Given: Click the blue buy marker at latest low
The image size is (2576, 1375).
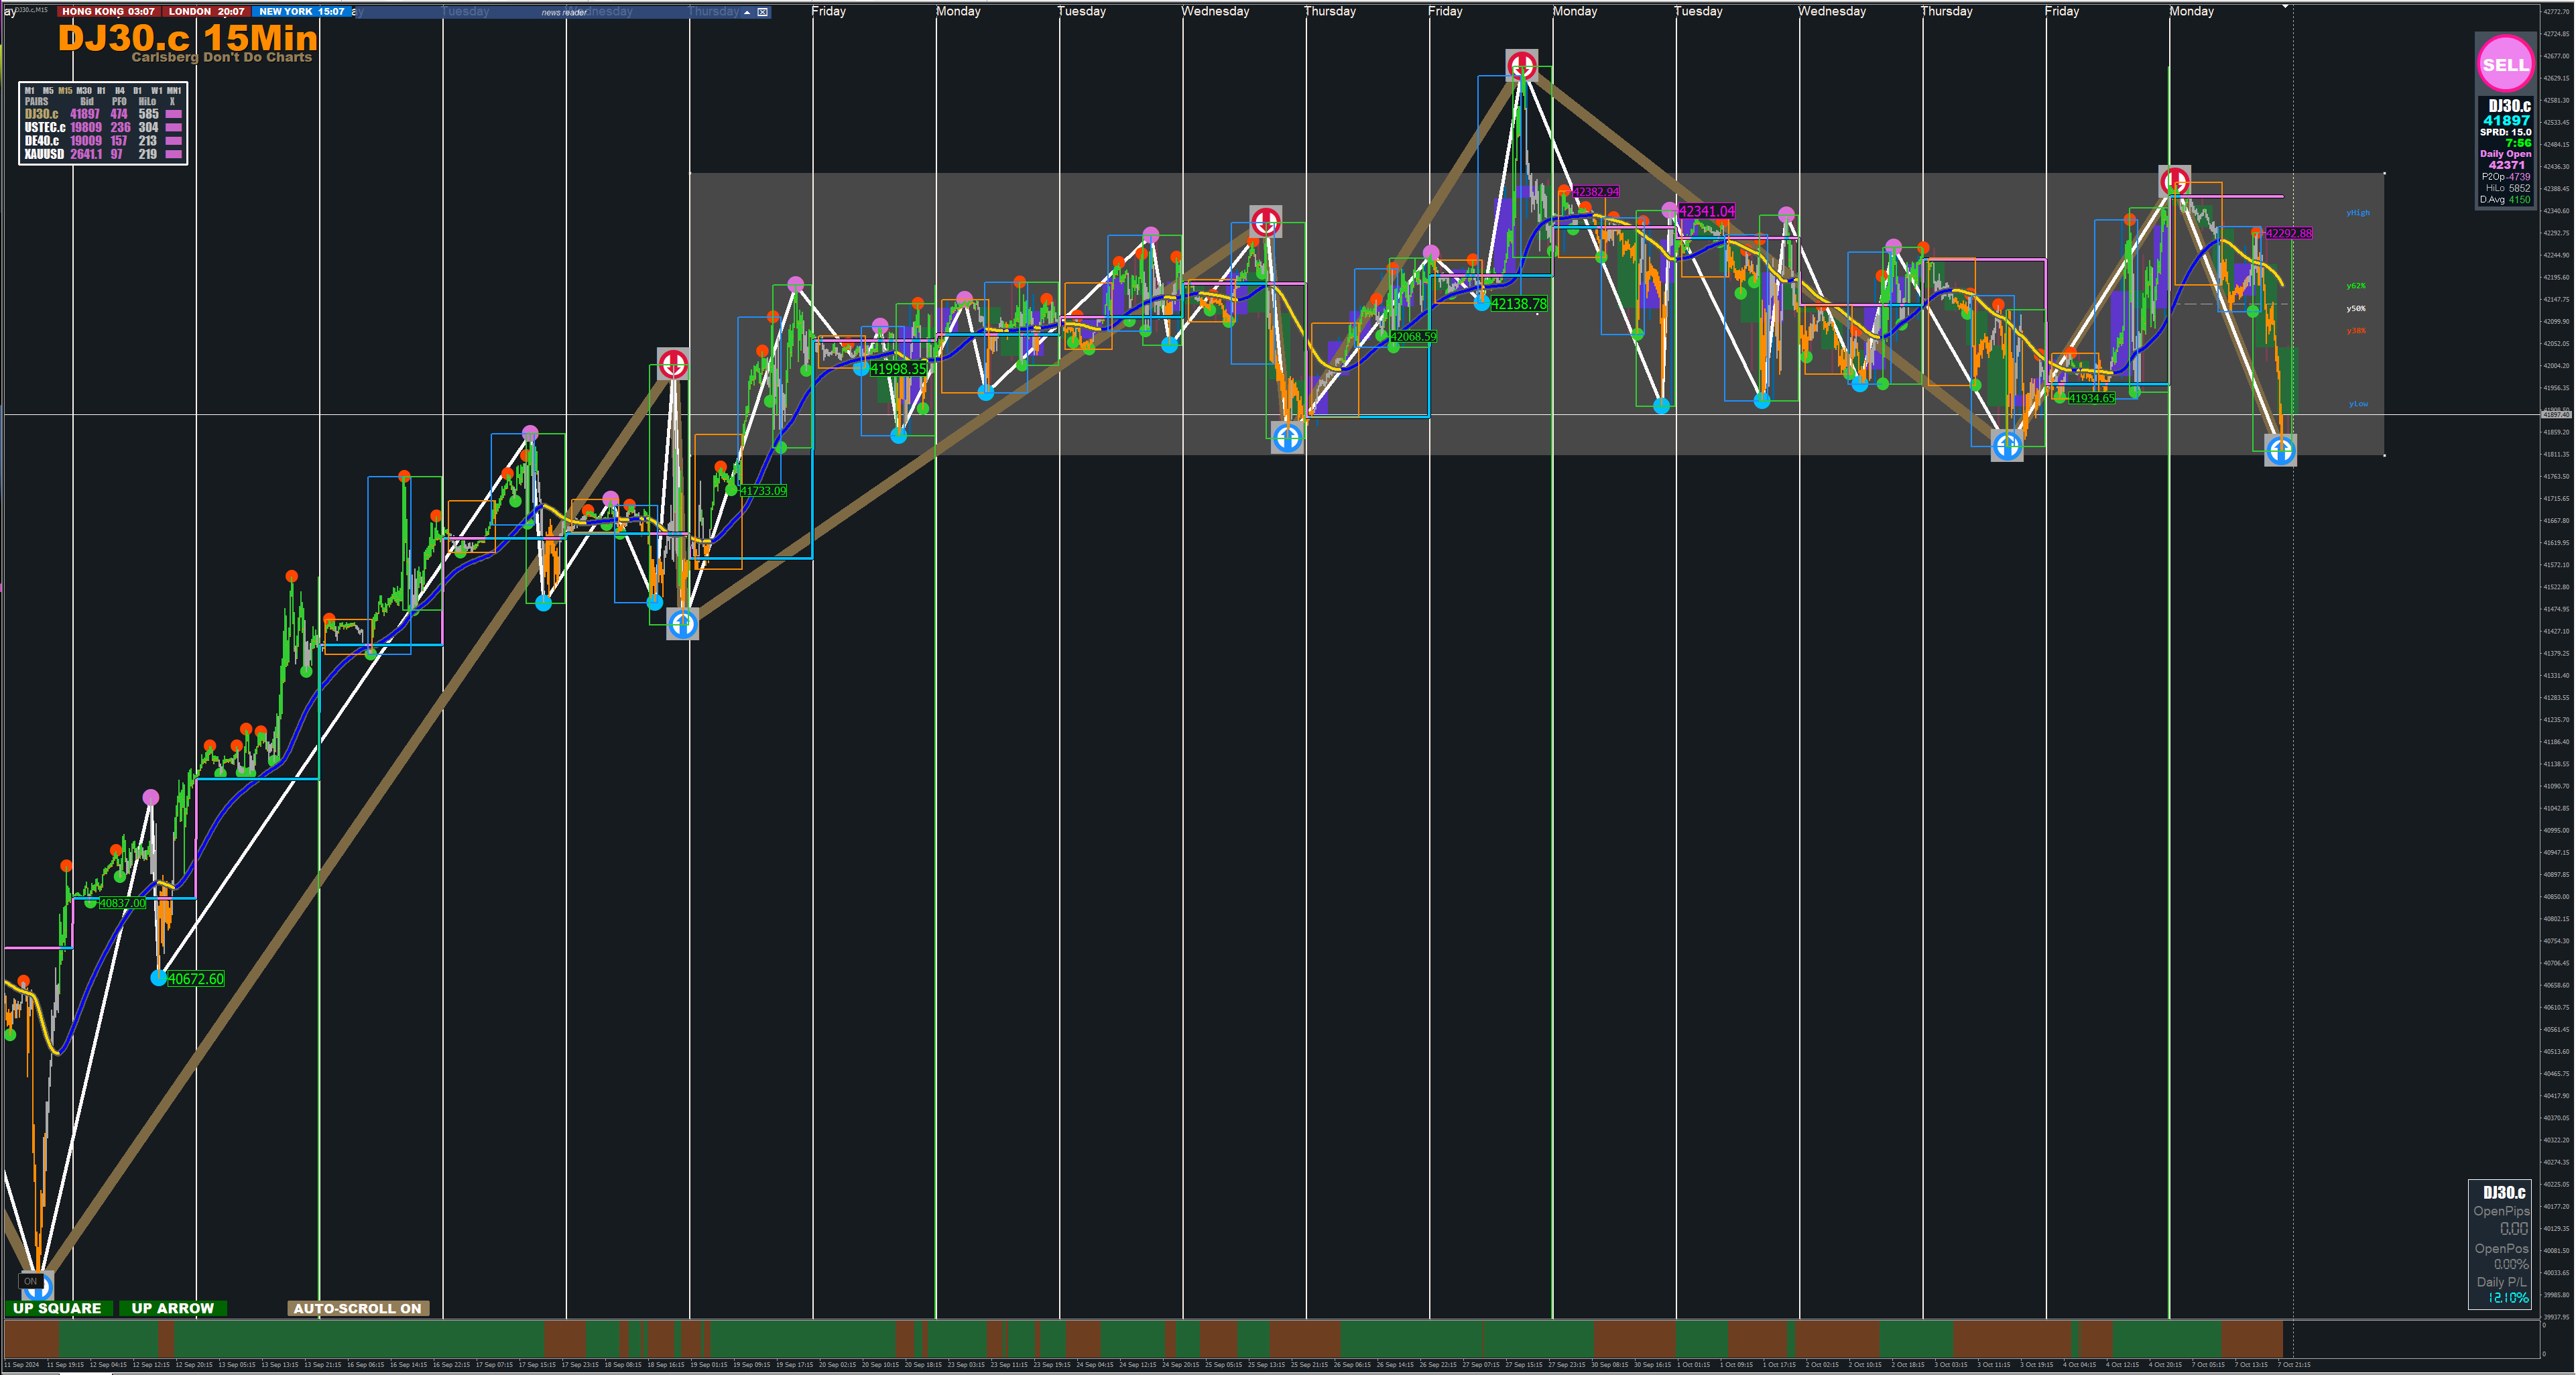Looking at the screenshot, I should [2280, 450].
